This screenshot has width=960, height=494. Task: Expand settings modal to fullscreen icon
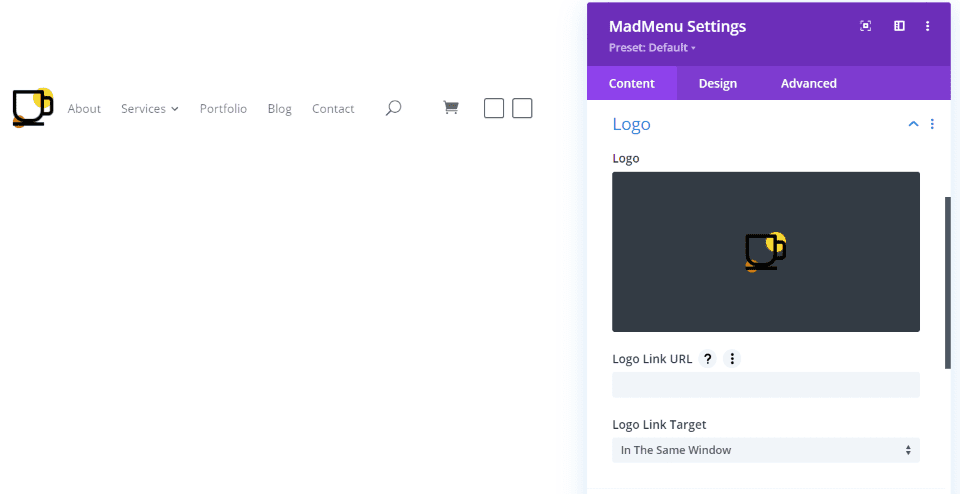coord(865,26)
